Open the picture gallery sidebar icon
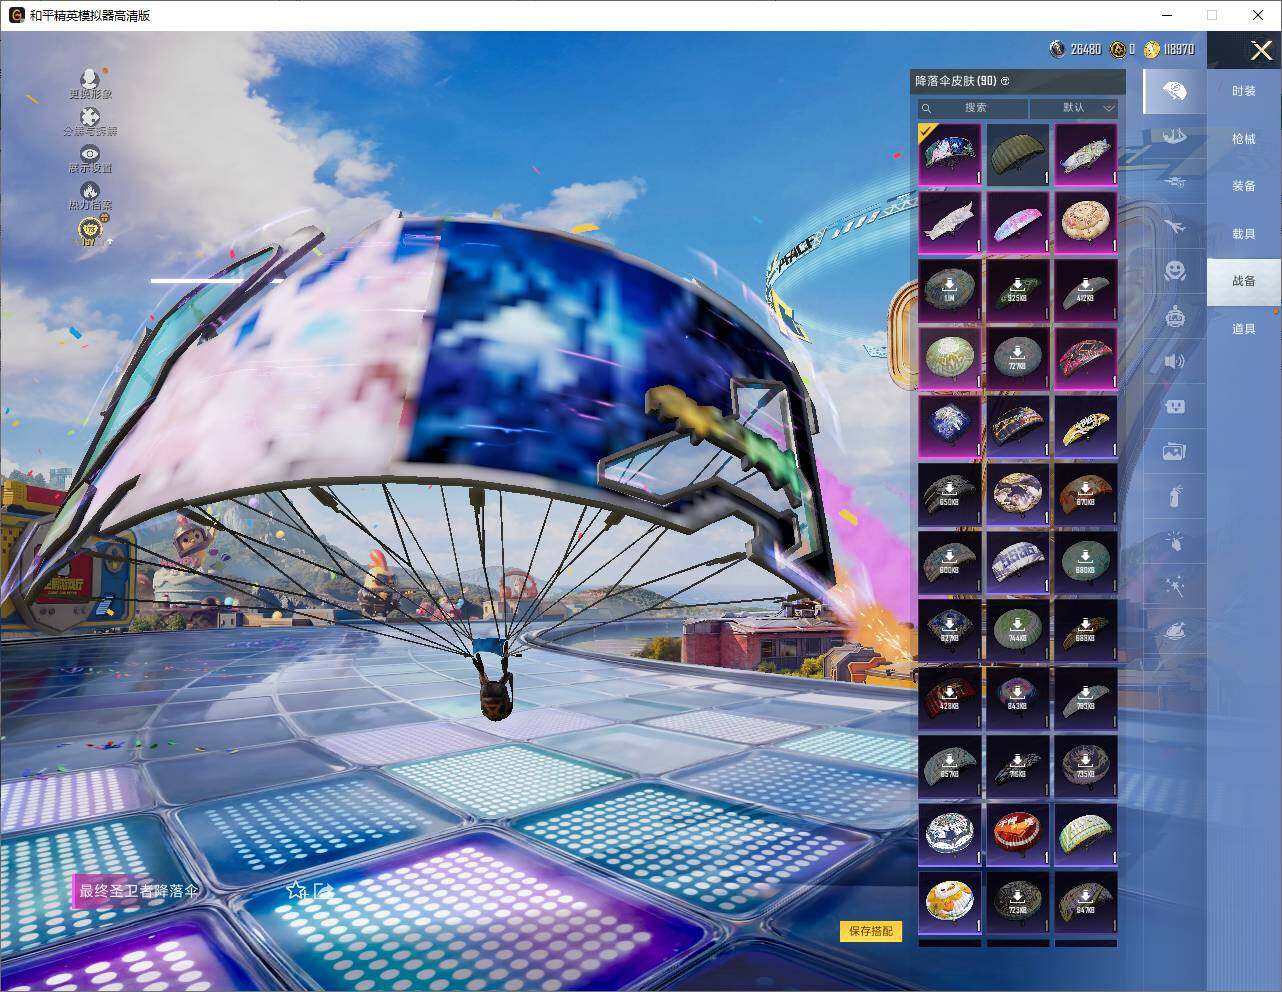Screen dimensions: 1282x992 click(1174, 451)
